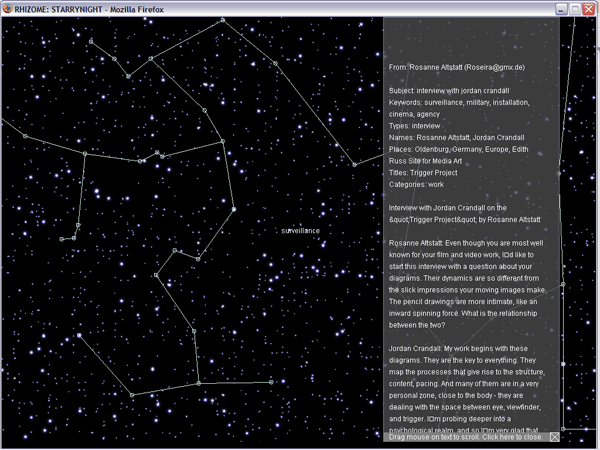
Task: Click the 'Places: Oldenburg, Germany, Europe, Edith' line
Action: click(458, 149)
